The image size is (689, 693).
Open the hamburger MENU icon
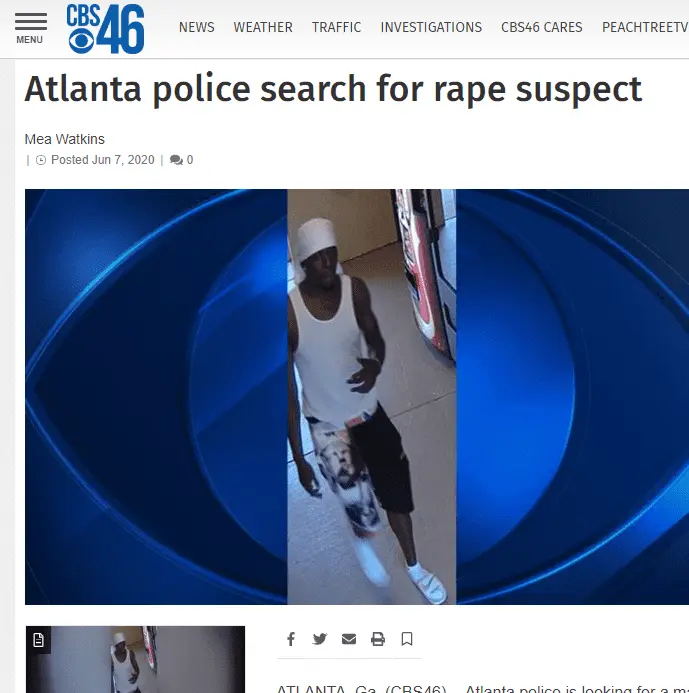click(x=30, y=28)
